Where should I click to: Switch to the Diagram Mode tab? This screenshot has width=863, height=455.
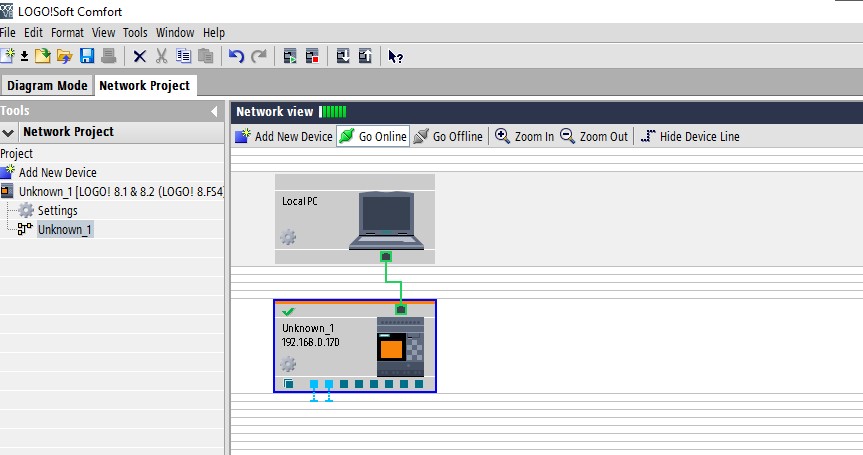pos(47,85)
